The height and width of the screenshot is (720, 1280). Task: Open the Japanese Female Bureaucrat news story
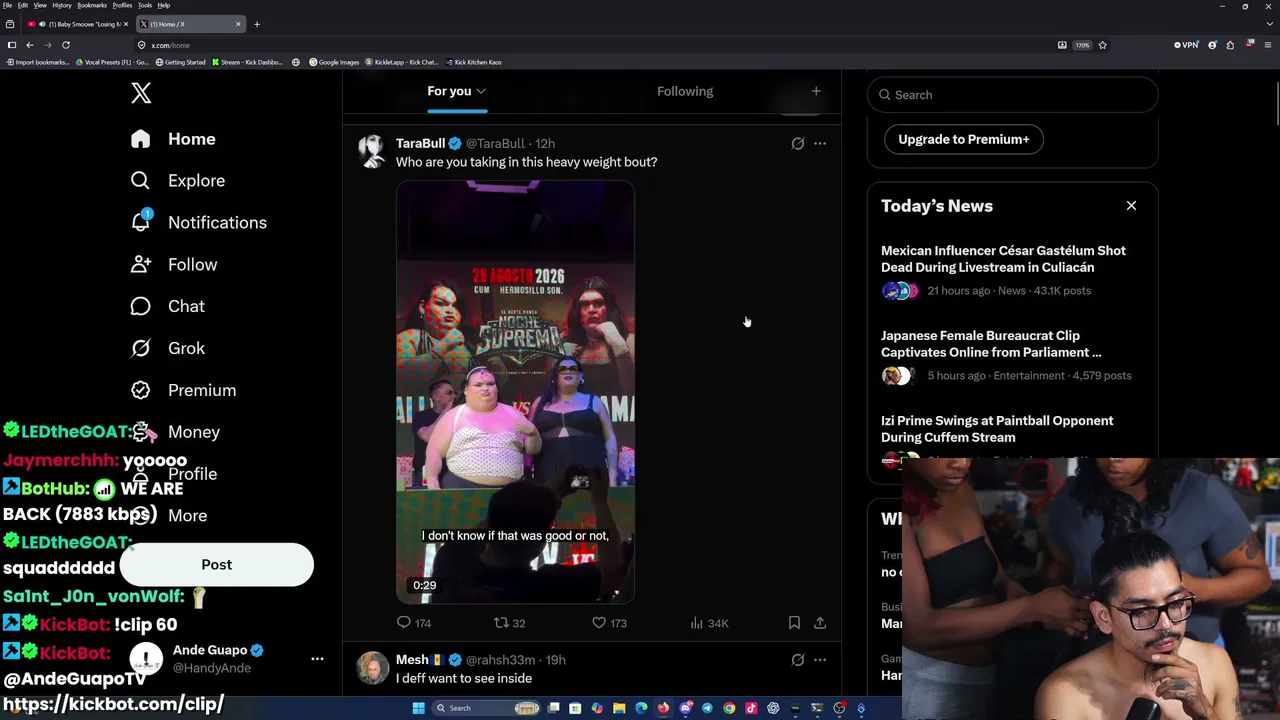tap(991, 344)
